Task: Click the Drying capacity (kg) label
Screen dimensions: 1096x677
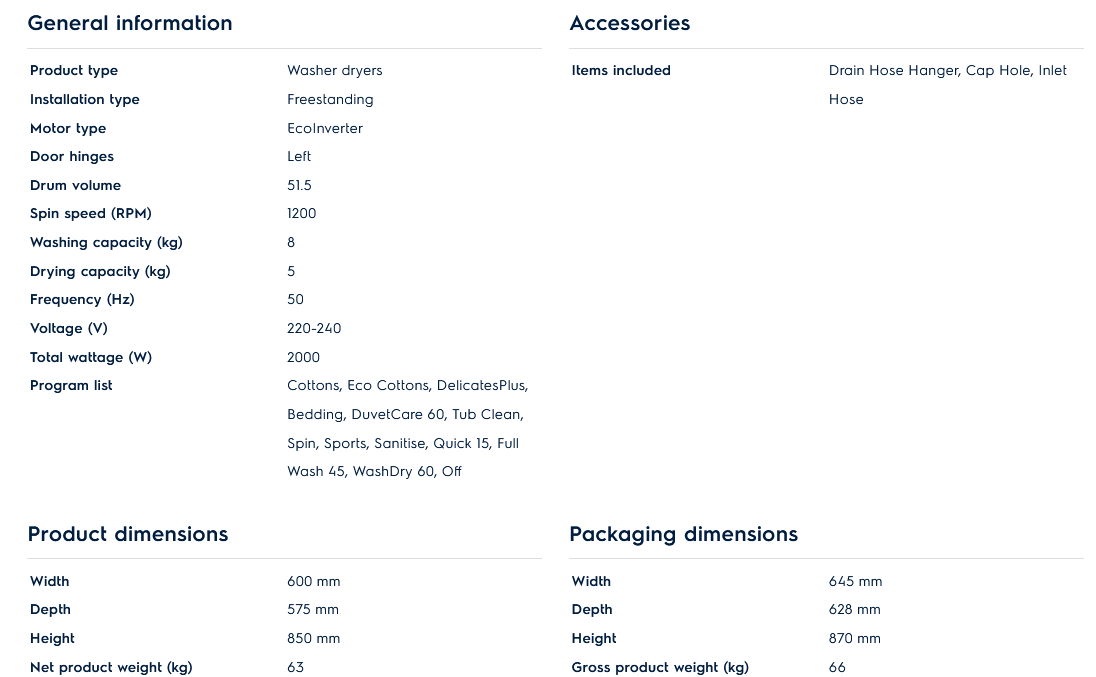Action: click(100, 271)
